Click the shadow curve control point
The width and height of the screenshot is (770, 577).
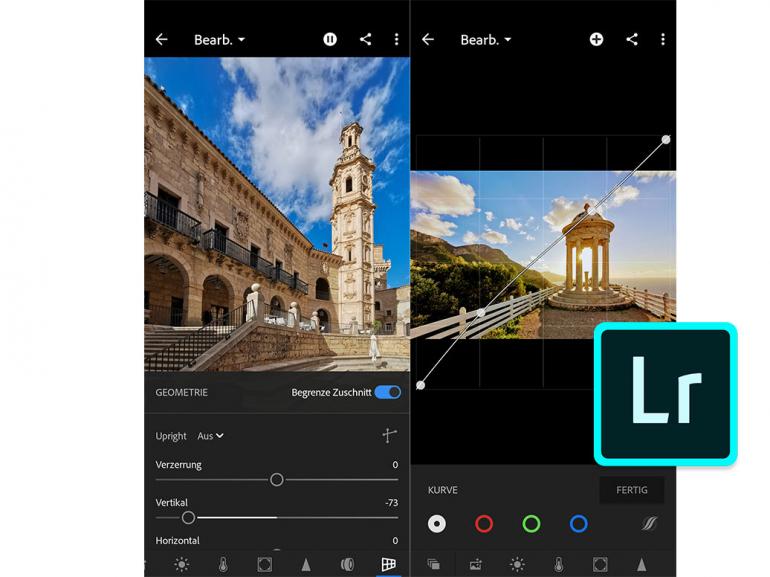pyautogui.click(x=481, y=313)
